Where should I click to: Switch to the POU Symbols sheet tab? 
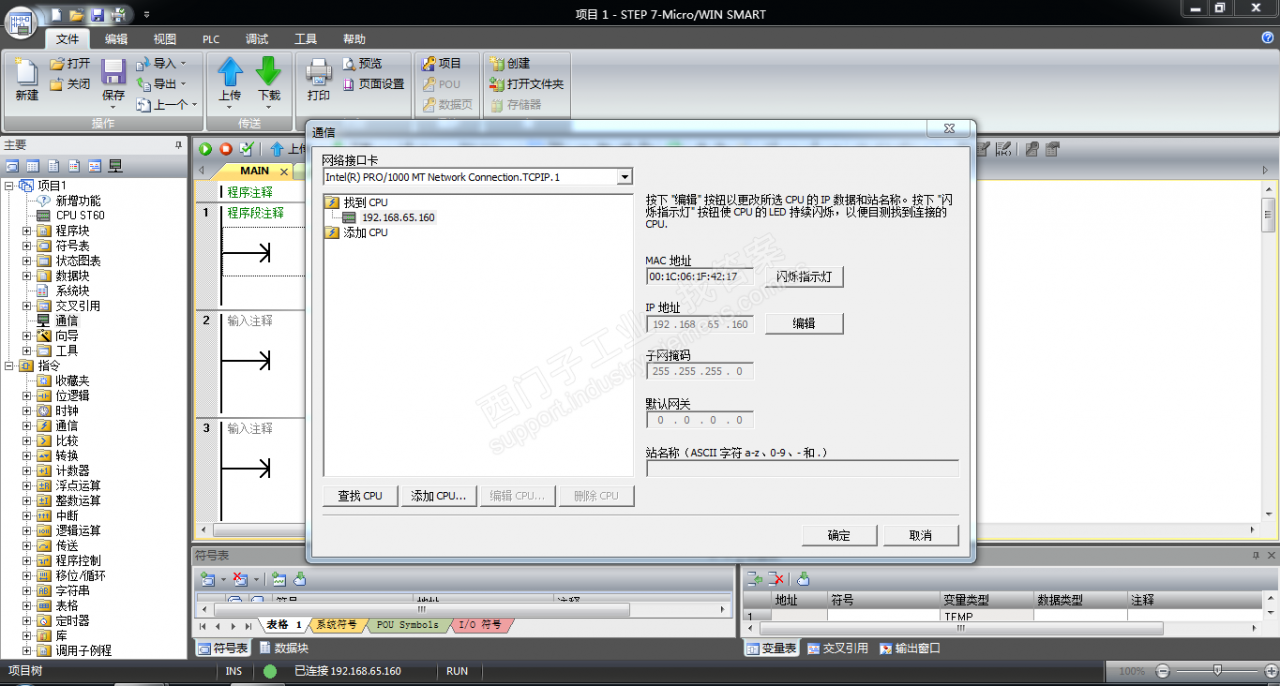point(406,625)
